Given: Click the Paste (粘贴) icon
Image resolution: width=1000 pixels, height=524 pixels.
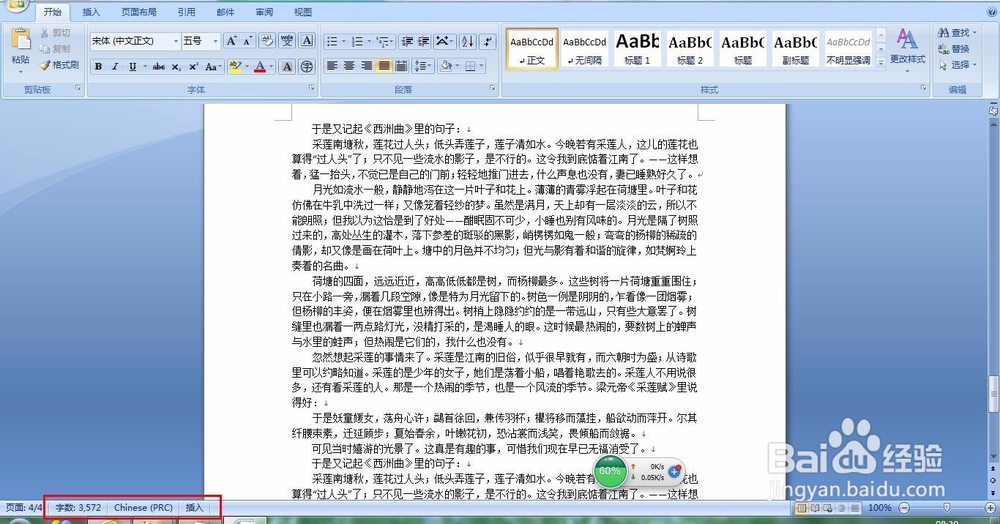Looking at the screenshot, I should click(20, 40).
